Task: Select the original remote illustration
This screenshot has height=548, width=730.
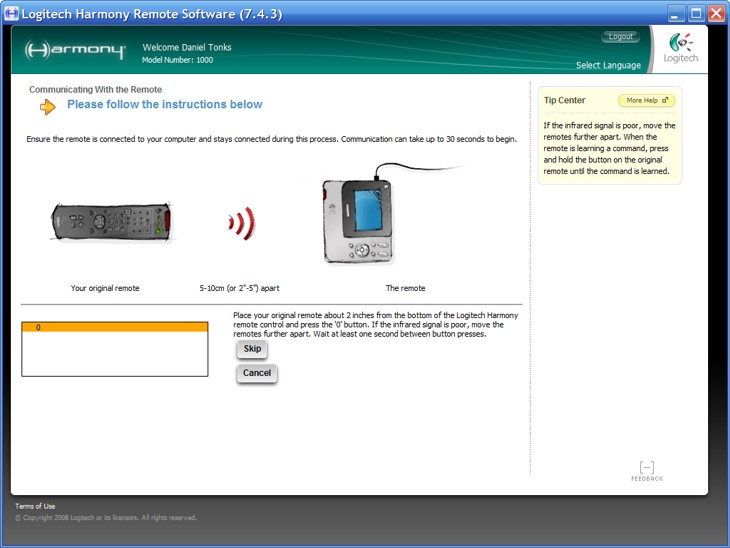Action: click(112, 222)
